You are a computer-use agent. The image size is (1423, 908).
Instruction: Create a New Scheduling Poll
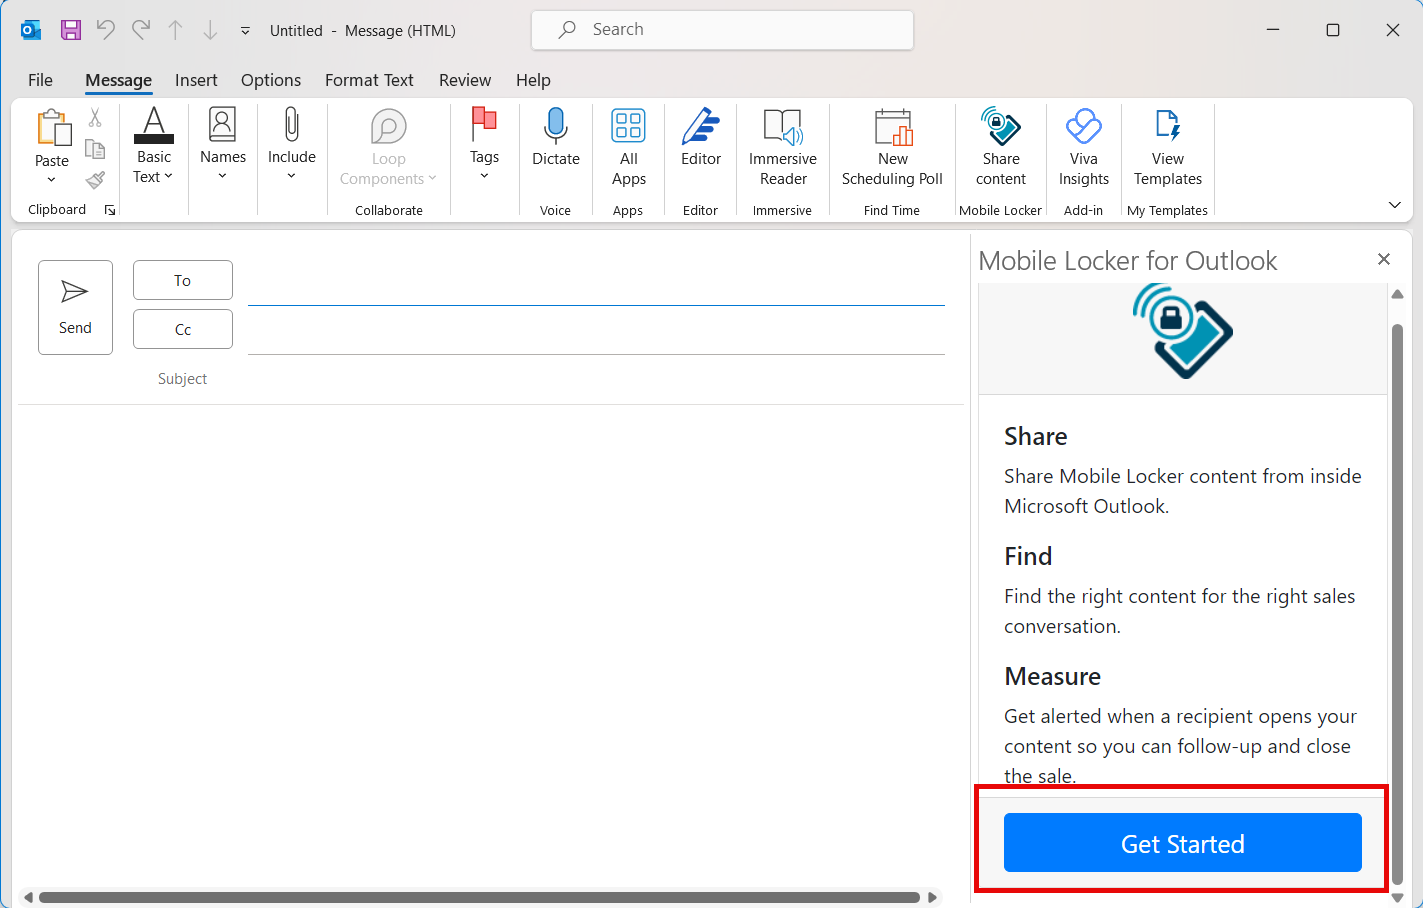pos(892,148)
